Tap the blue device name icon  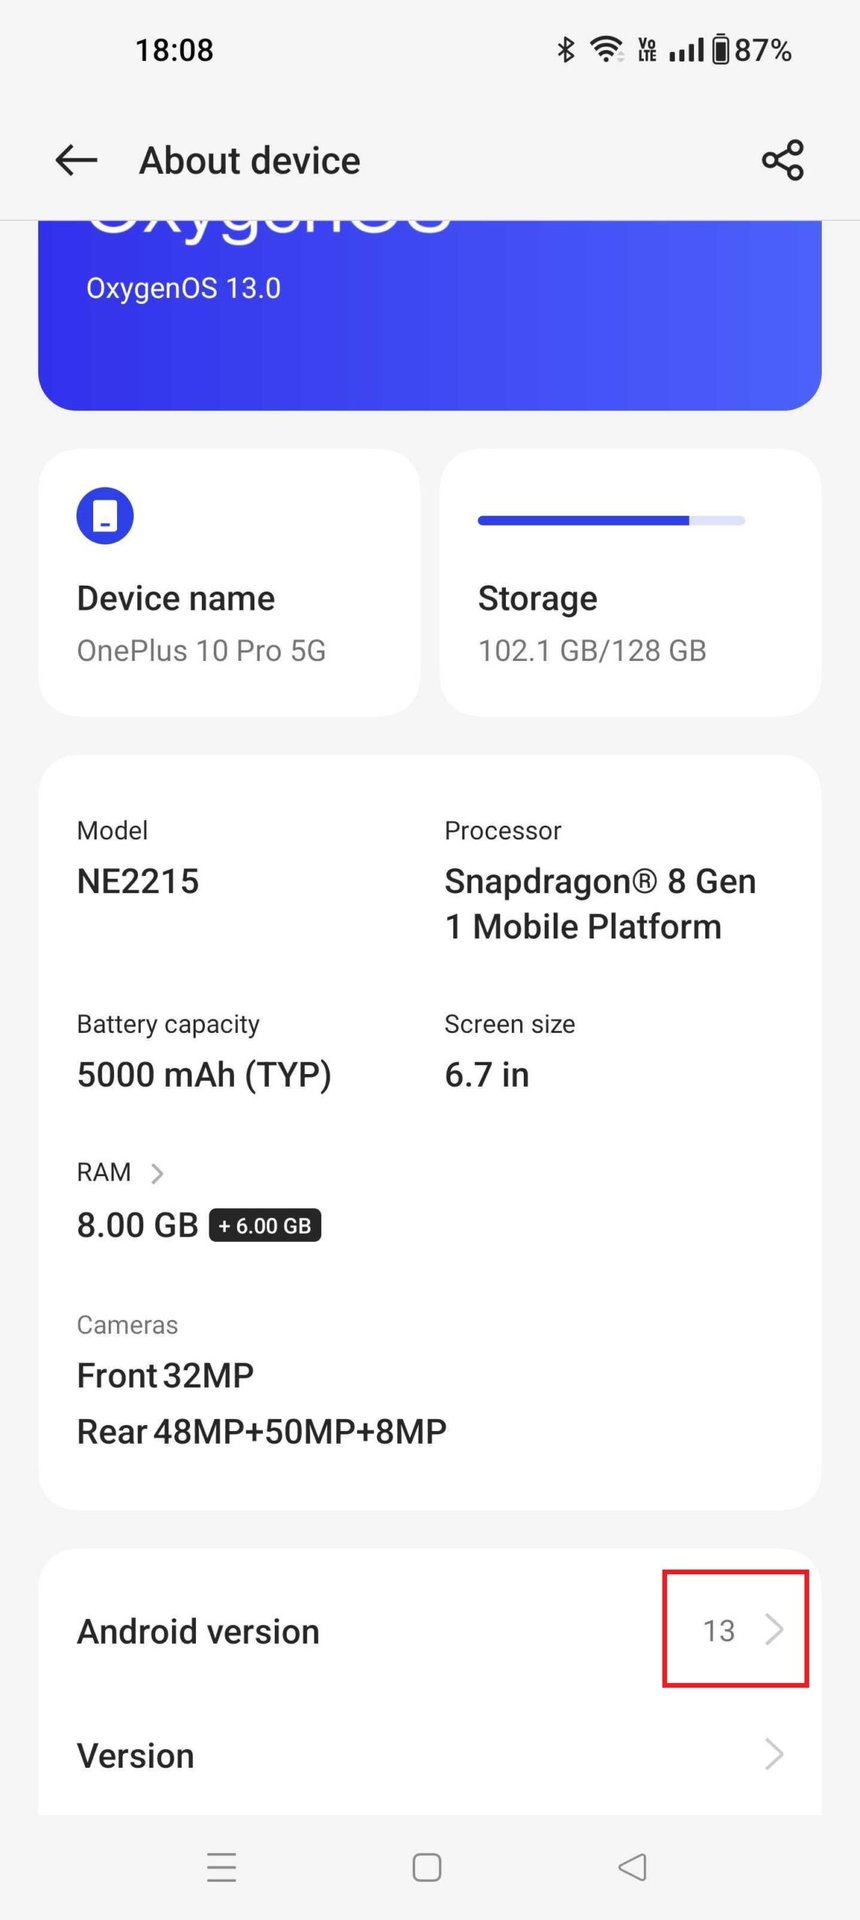pos(105,516)
